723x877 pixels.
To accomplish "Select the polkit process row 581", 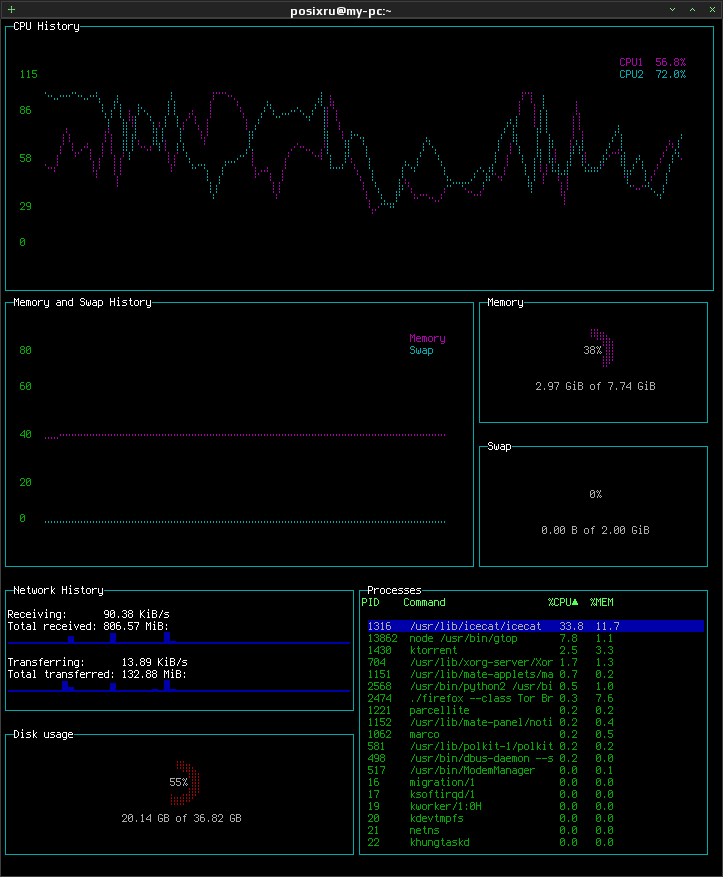I will point(535,746).
